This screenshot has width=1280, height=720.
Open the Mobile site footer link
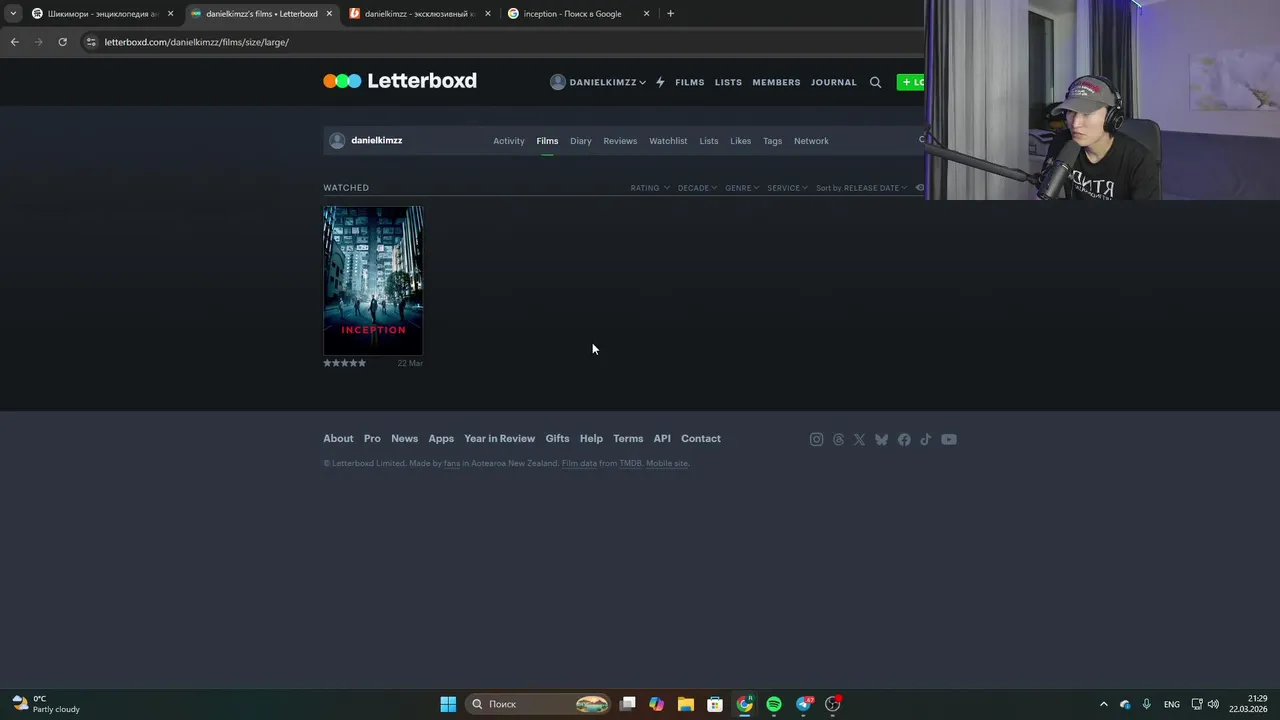click(667, 464)
